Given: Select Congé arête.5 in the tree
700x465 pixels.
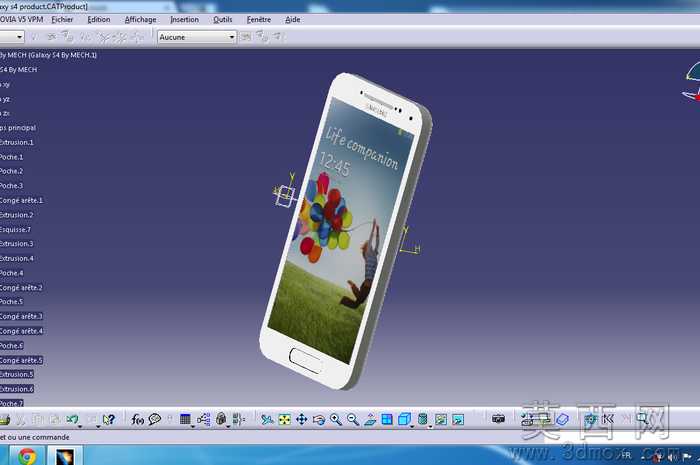Looking at the screenshot, I should (21, 361).
